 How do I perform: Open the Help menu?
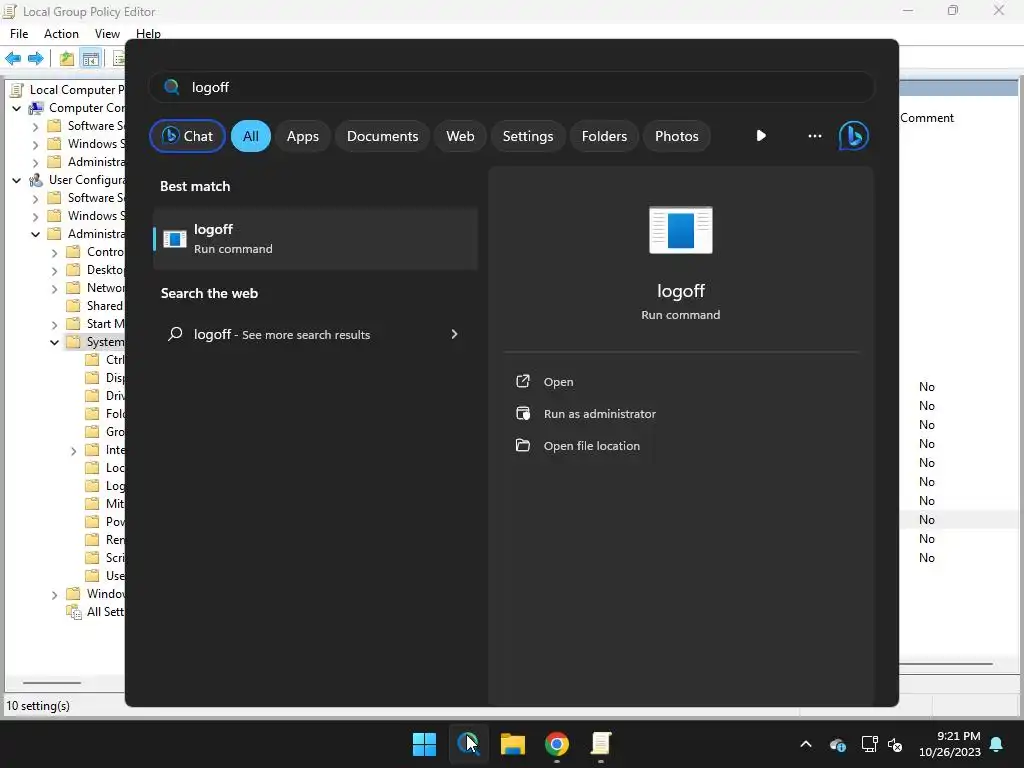pyautogui.click(x=148, y=34)
